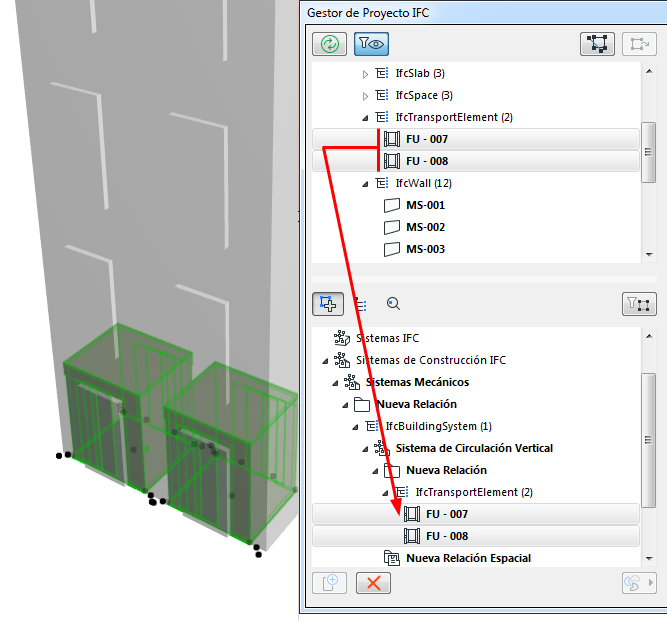This screenshot has width=667, height=621.
Task: Collapse Sistemas Mecánicos node
Action: click(x=335, y=383)
